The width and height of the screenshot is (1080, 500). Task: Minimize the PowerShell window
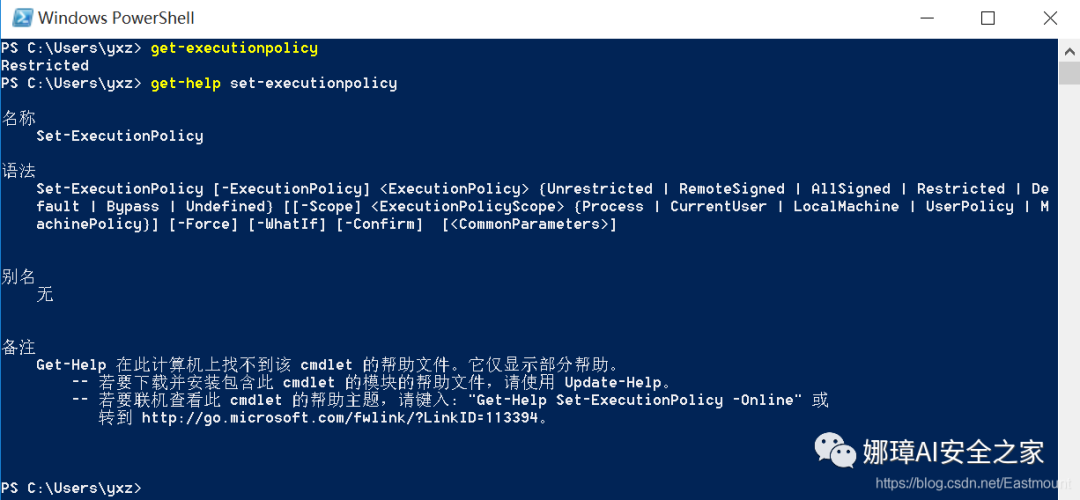pos(924,19)
